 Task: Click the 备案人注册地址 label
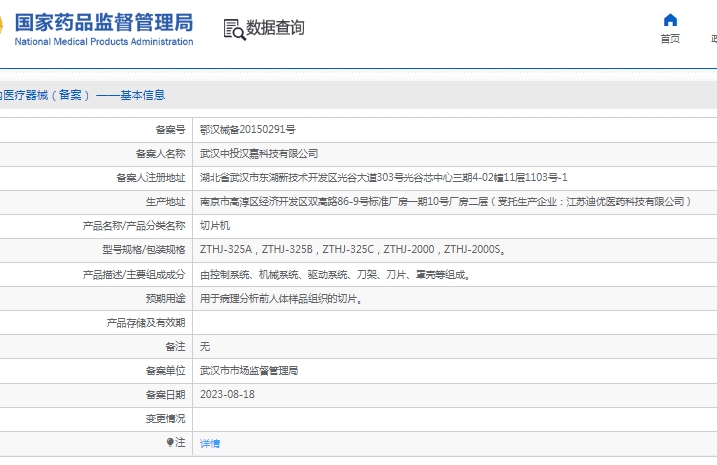tap(151, 178)
